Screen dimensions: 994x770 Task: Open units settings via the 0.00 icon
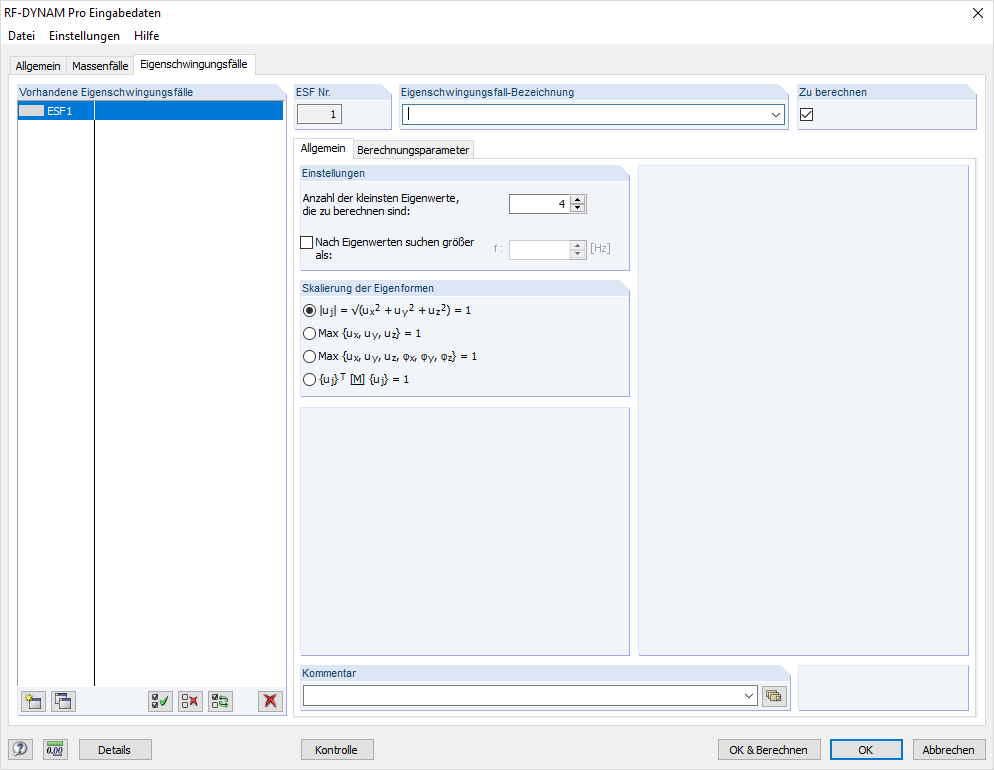[x=55, y=749]
